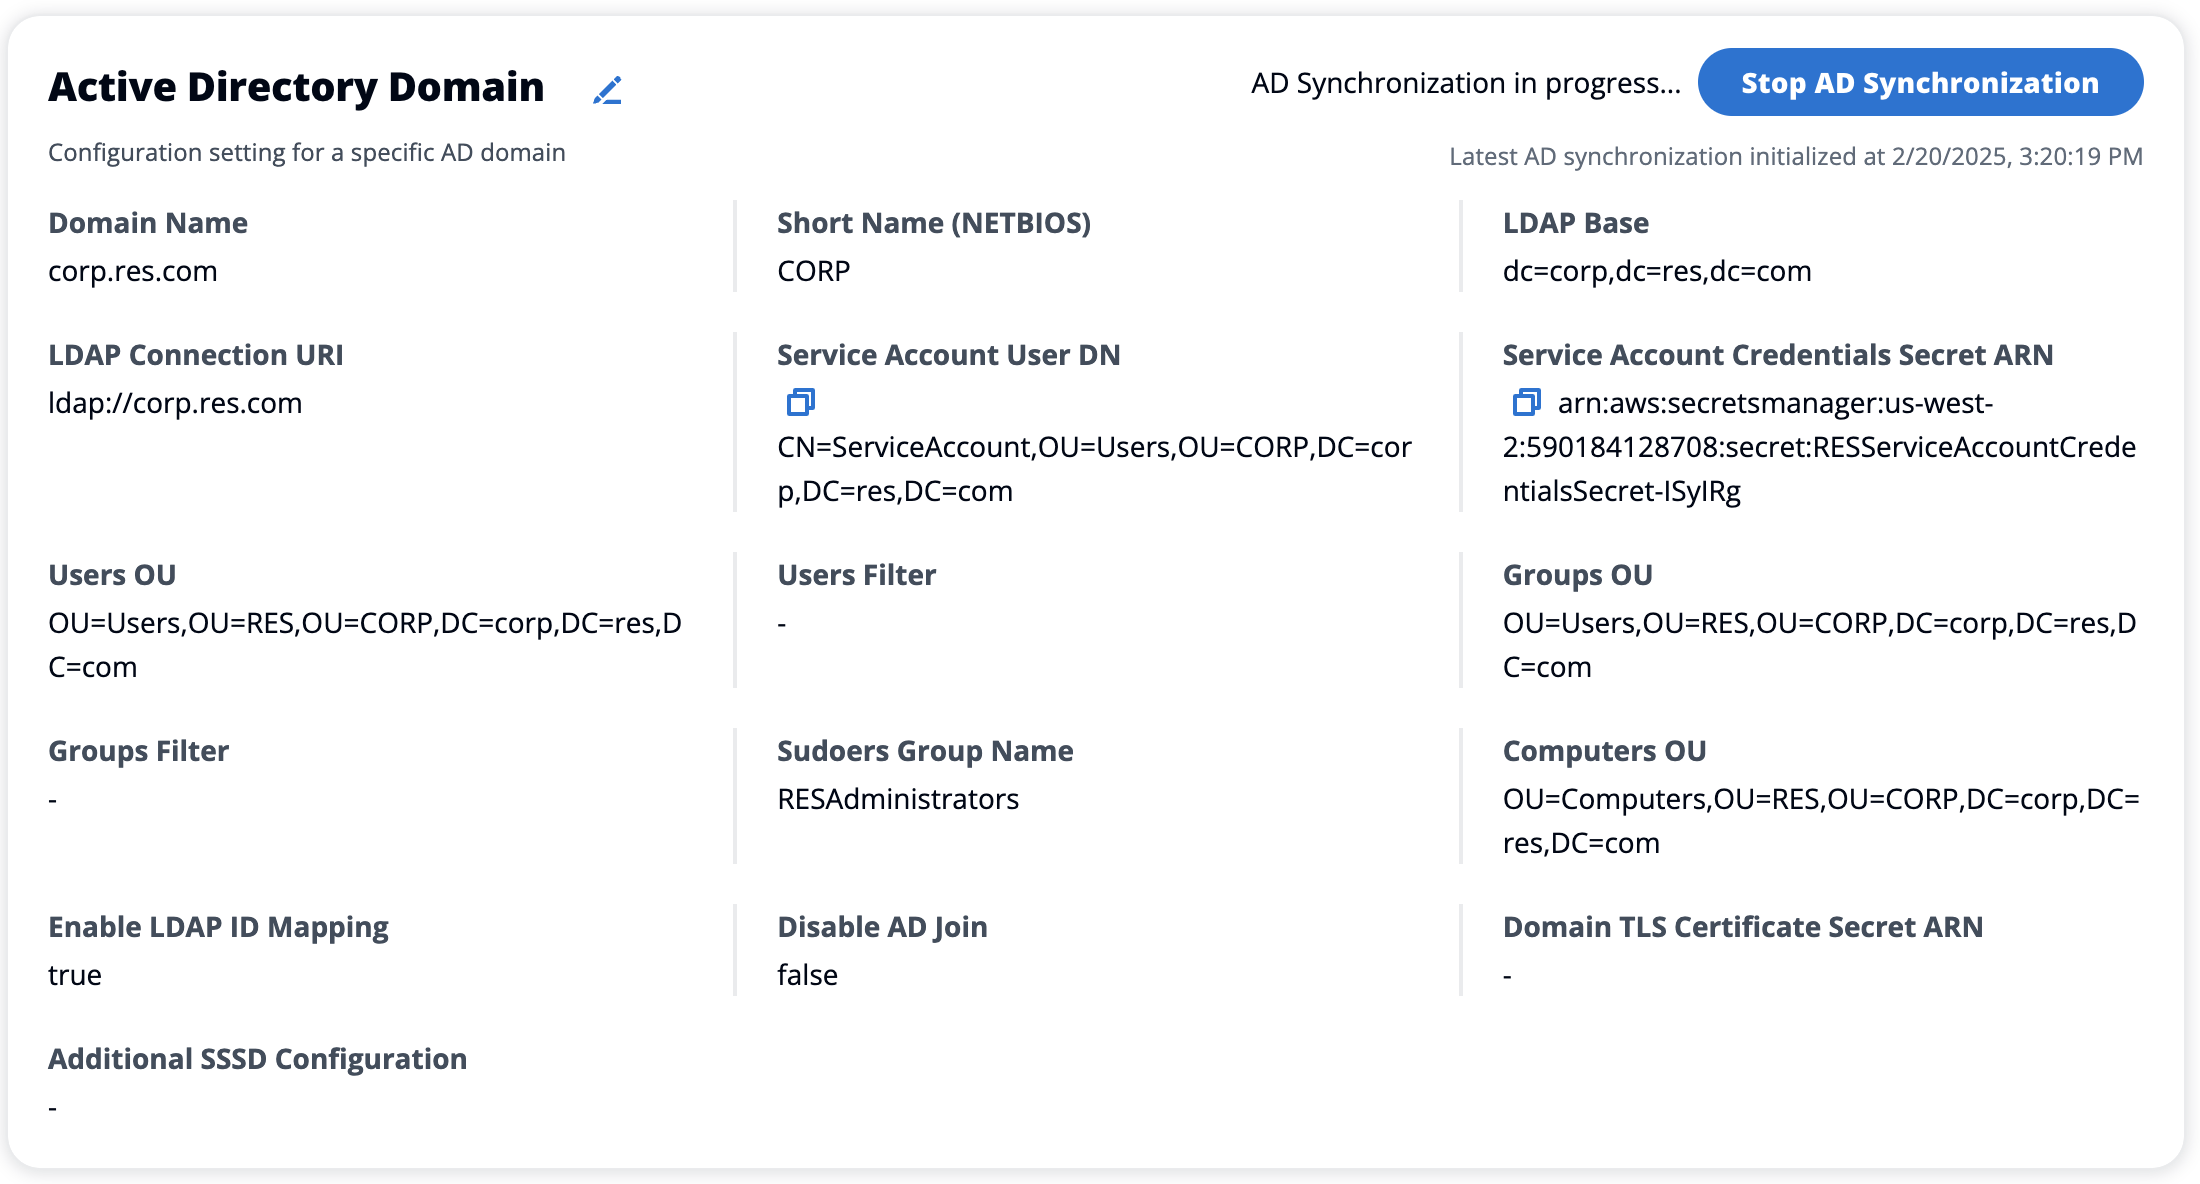Click the Domain TLS Certificate Secret ARN dash
Image resolution: width=2200 pixels, height=1184 pixels.
[1507, 974]
